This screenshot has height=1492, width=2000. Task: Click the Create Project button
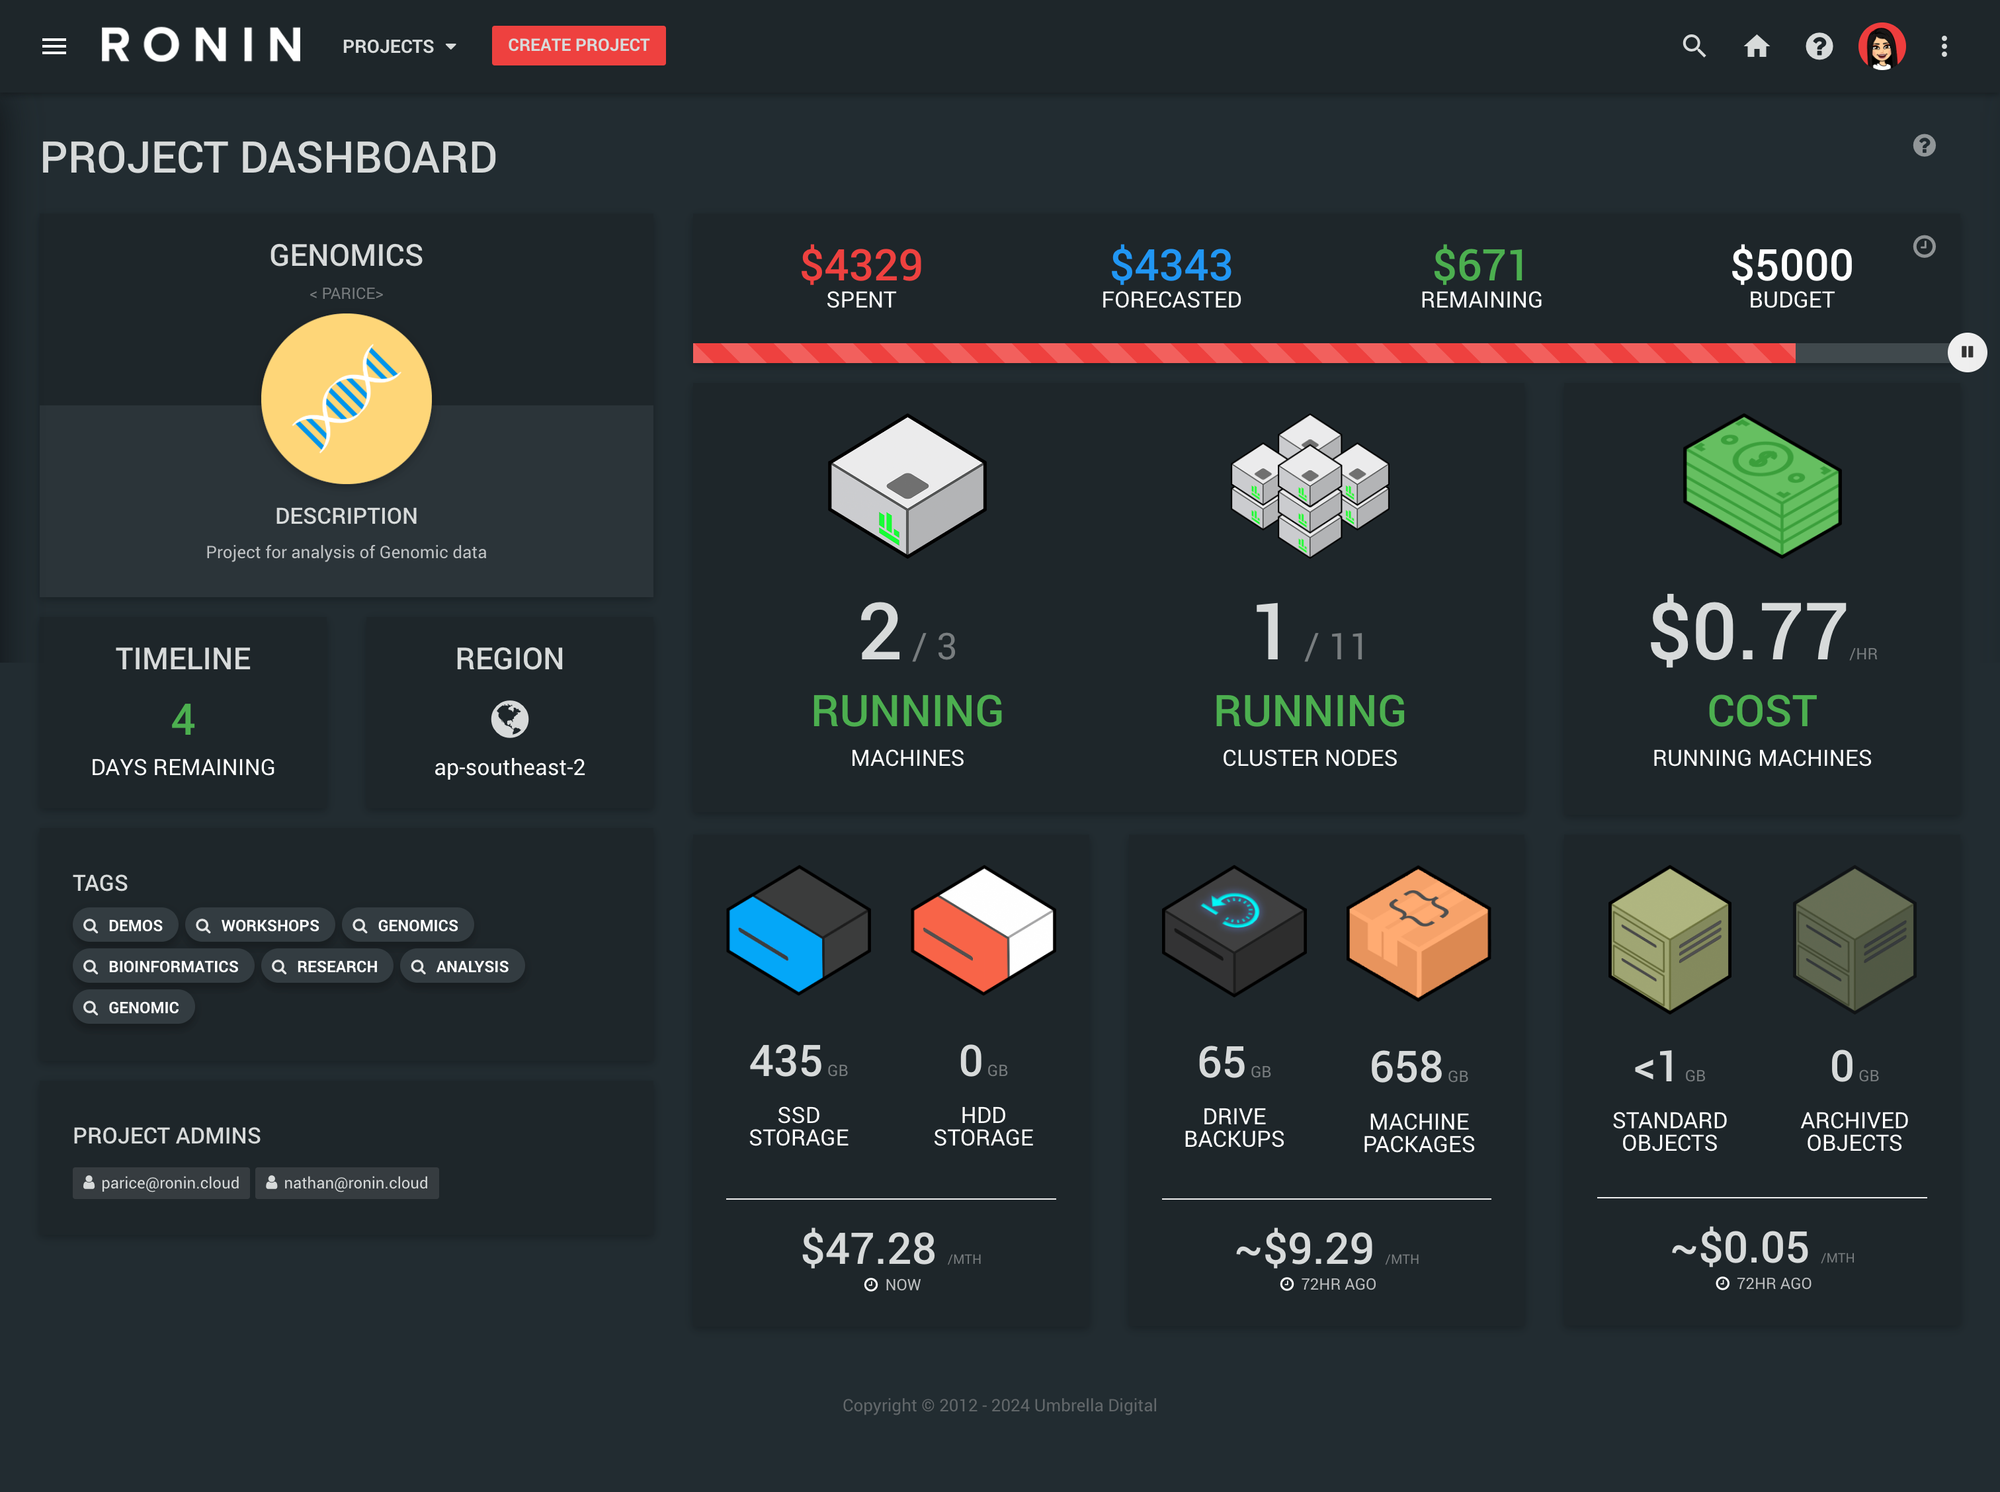pyautogui.click(x=578, y=46)
